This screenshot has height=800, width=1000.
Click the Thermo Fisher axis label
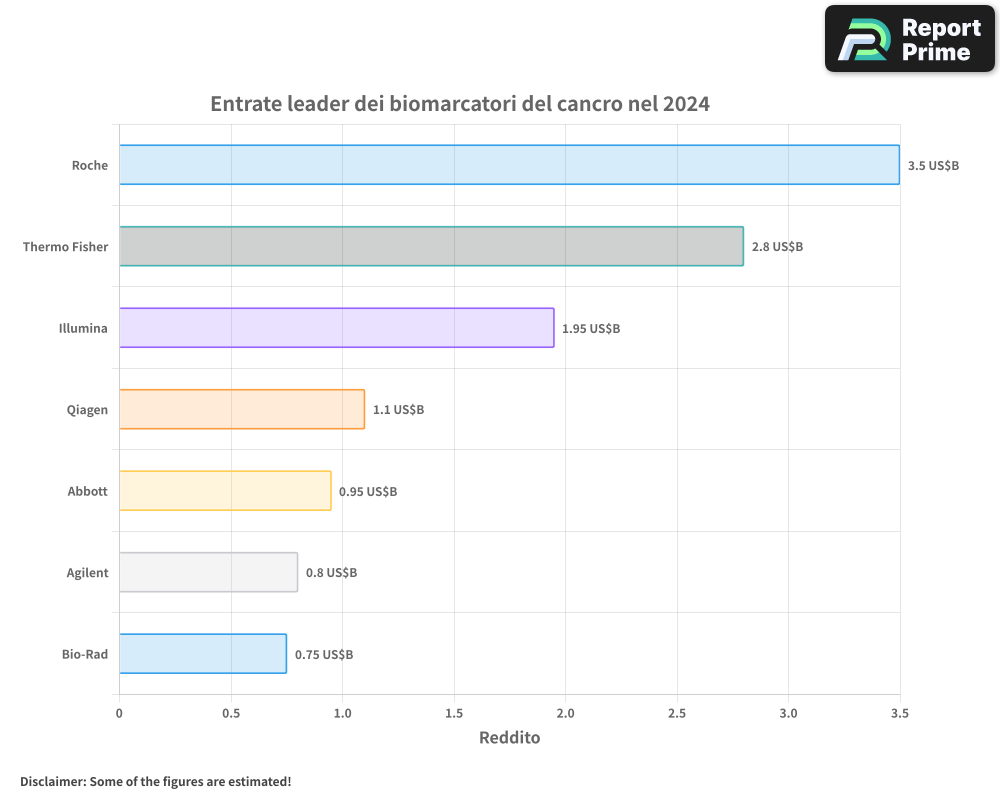point(65,246)
